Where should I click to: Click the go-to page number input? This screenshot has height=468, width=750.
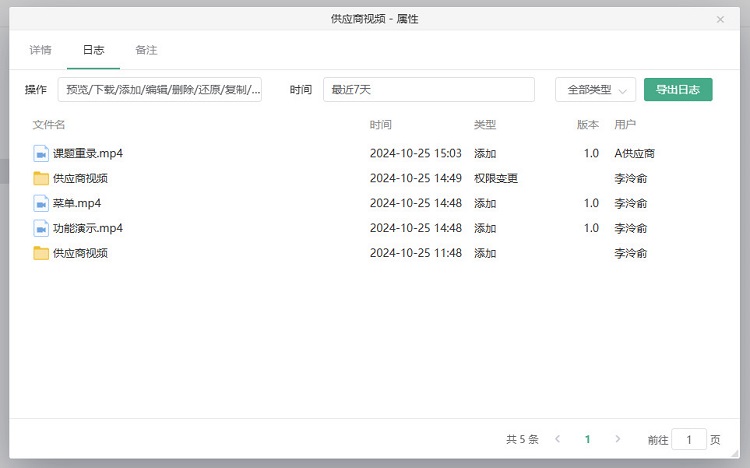click(x=688, y=439)
